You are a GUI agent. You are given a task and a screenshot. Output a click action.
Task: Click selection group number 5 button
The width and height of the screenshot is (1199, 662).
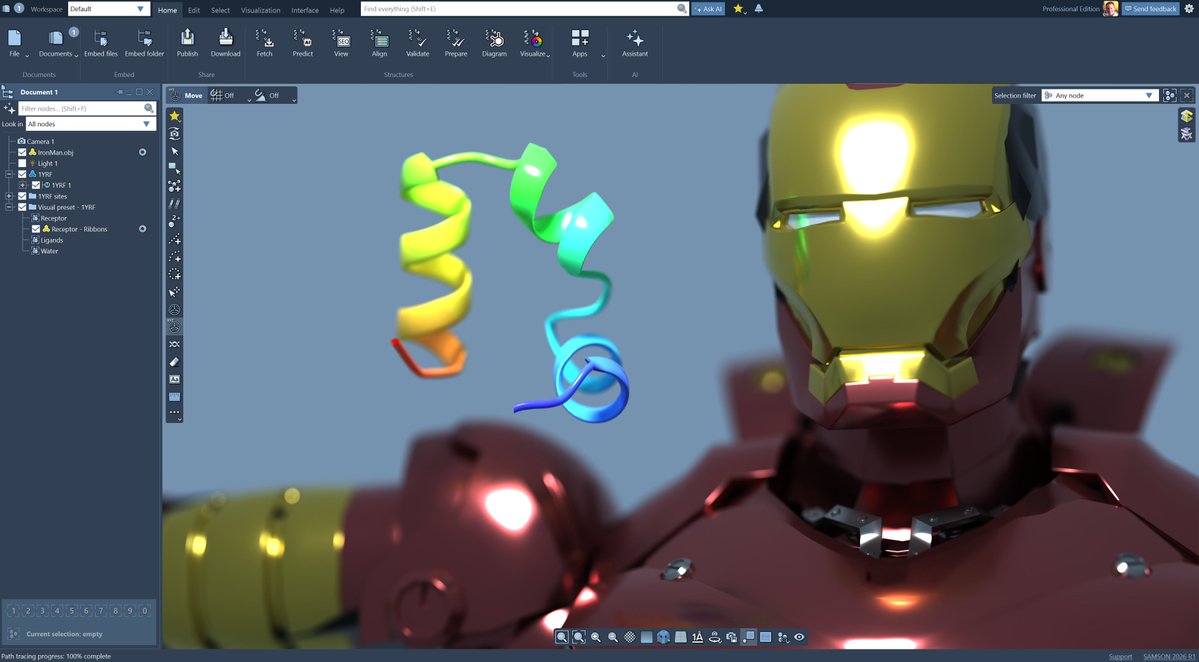click(71, 611)
